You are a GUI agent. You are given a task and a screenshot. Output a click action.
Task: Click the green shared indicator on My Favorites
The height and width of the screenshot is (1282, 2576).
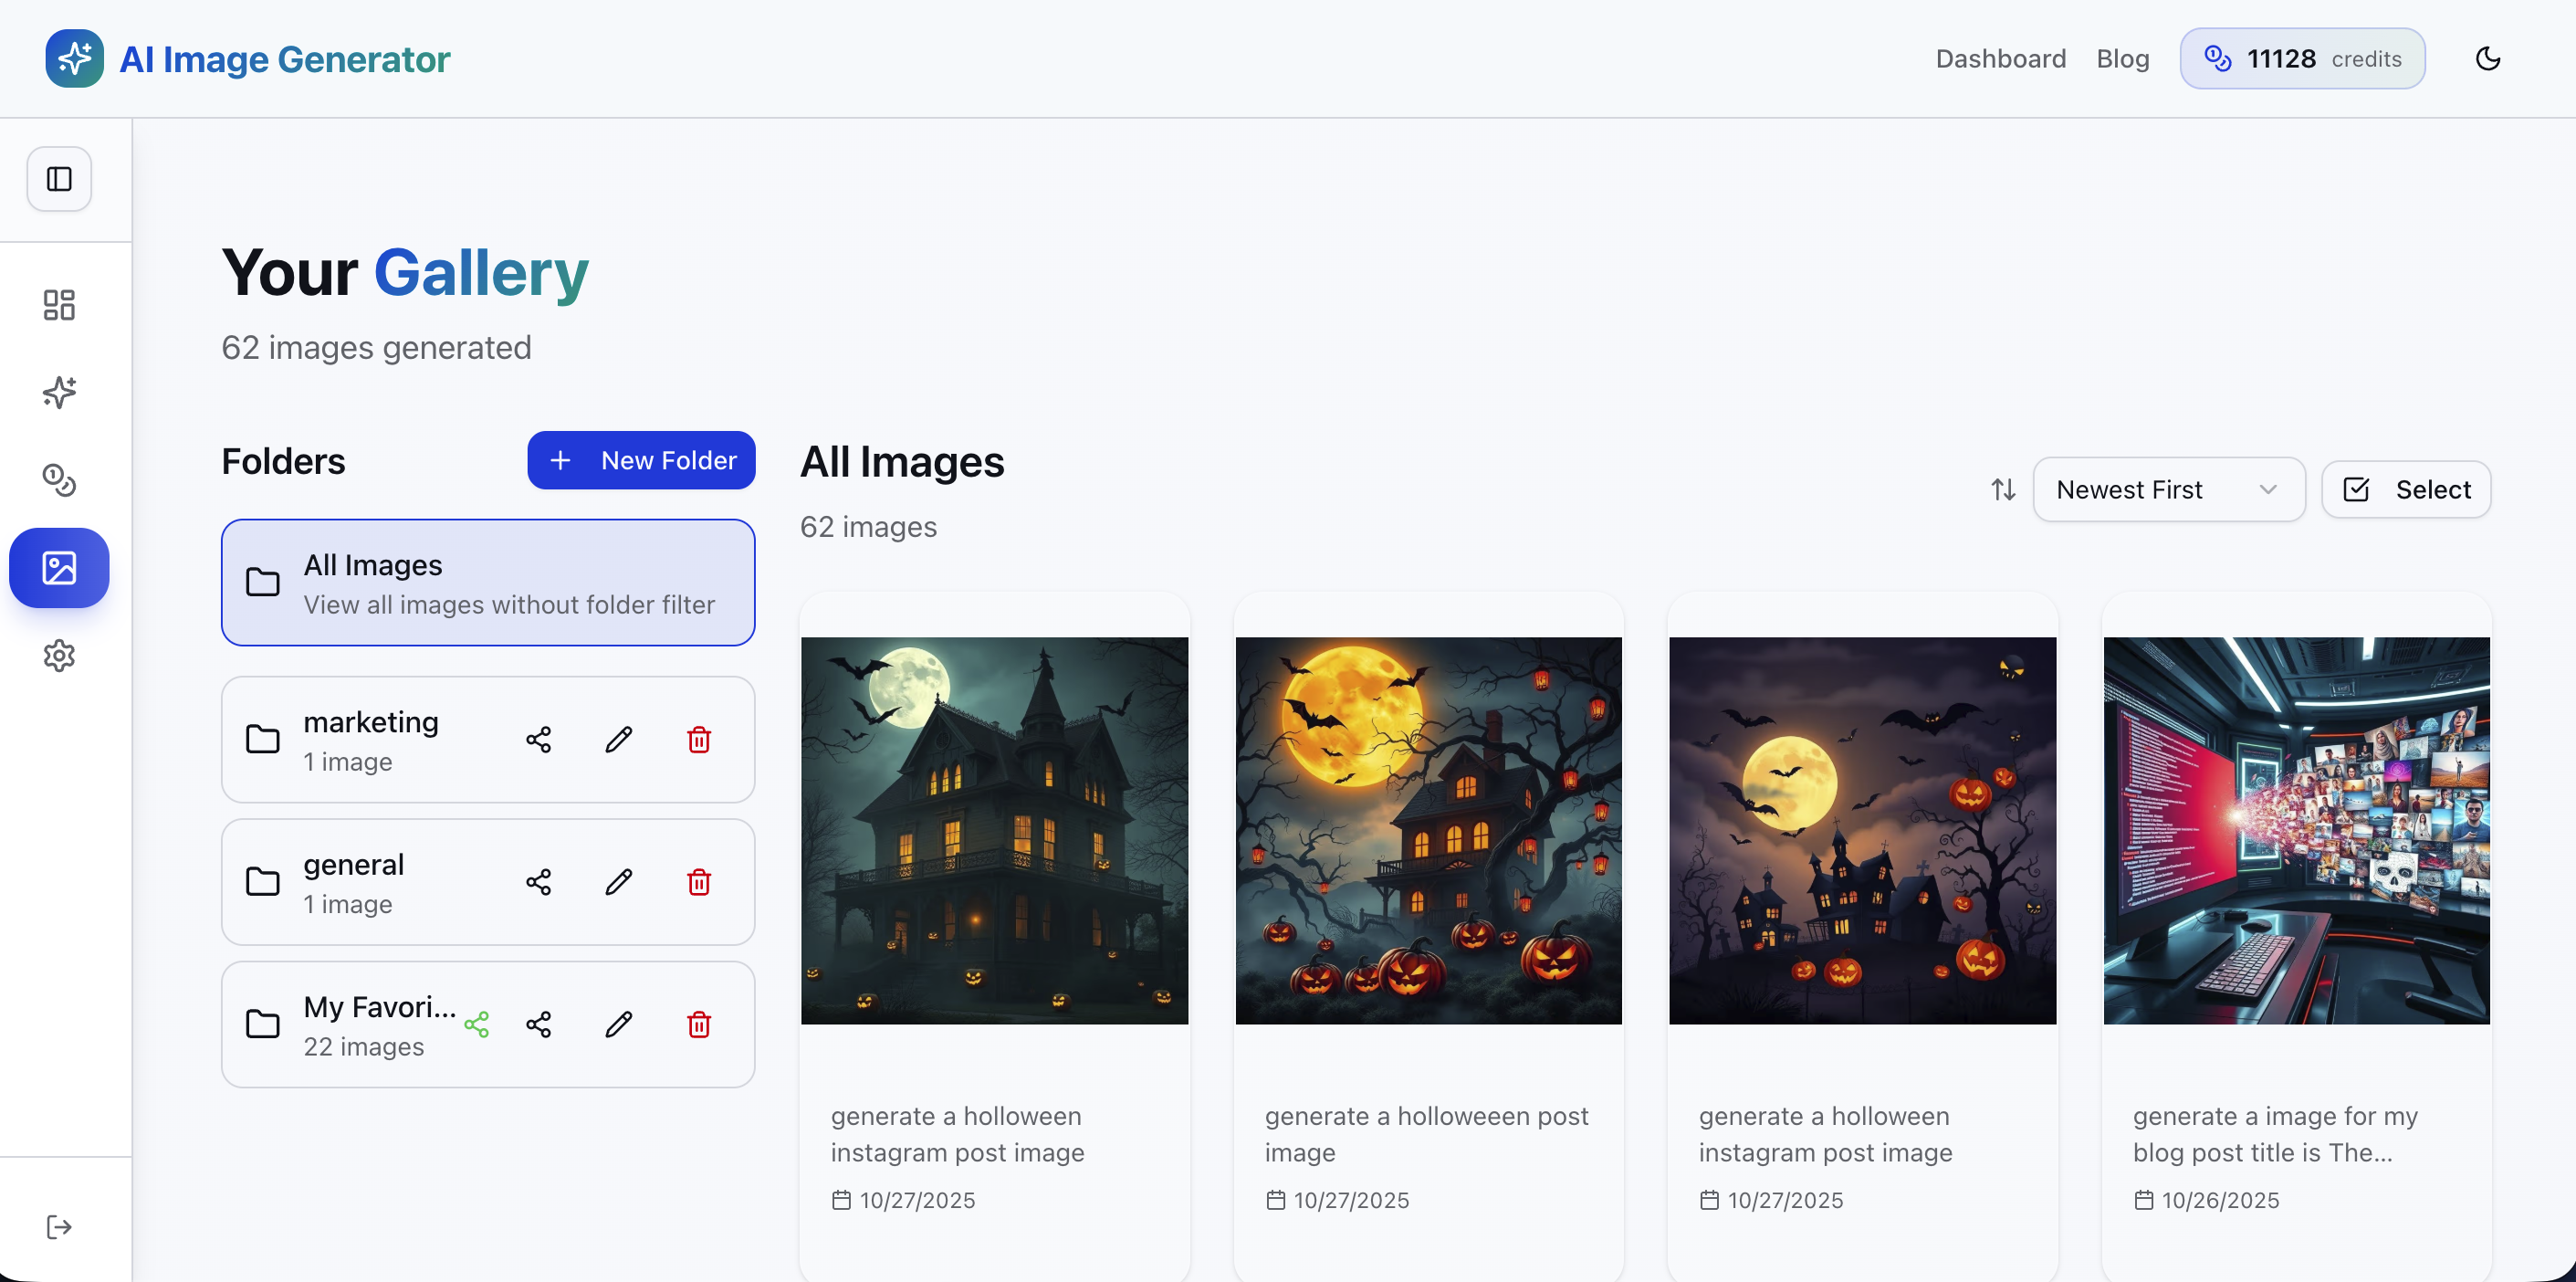477,1024
